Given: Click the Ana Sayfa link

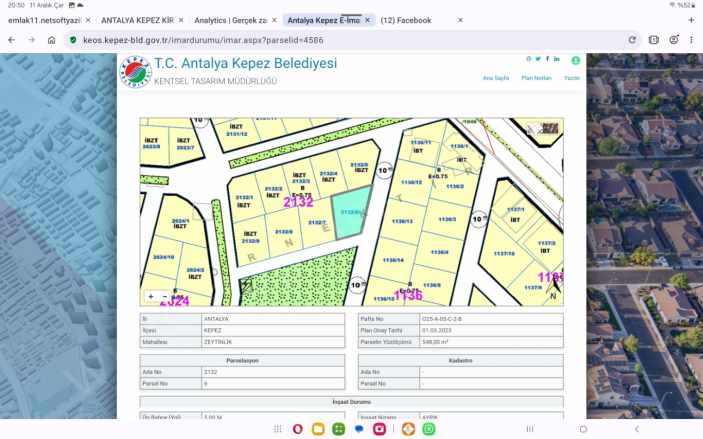Looking at the screenshot, I should coord(496,77).
